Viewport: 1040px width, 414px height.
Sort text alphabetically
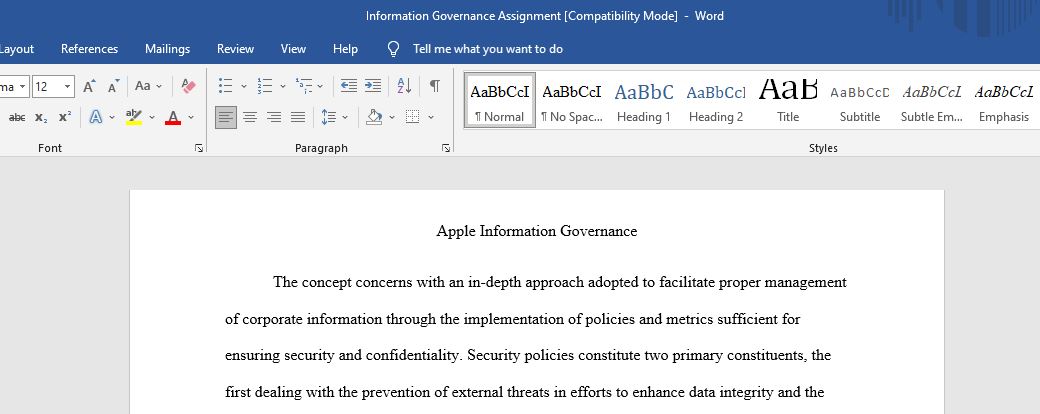click(x=404, y=86)
